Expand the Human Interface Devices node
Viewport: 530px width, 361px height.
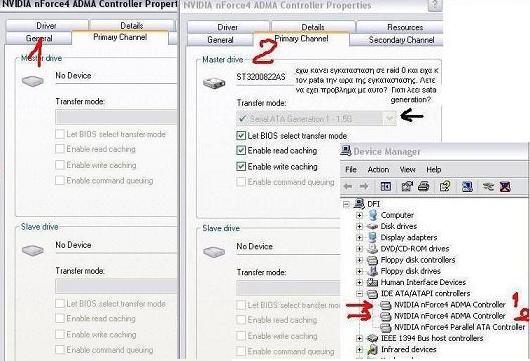point(359,283)
